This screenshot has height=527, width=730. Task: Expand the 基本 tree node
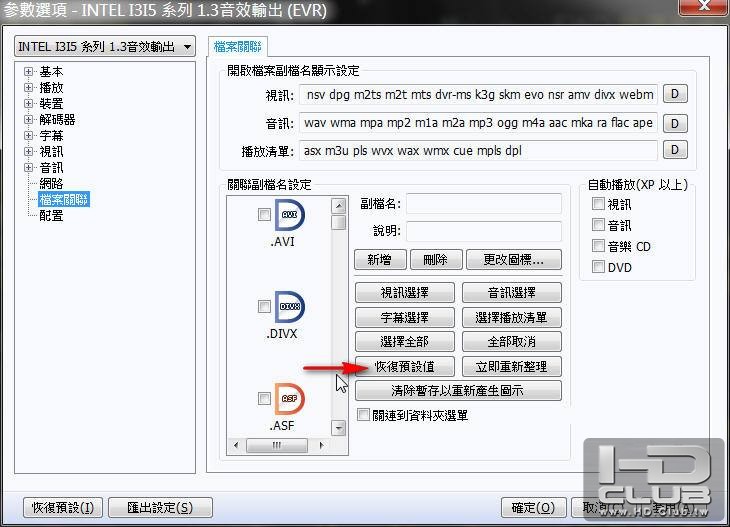click(x=28, y=72)
